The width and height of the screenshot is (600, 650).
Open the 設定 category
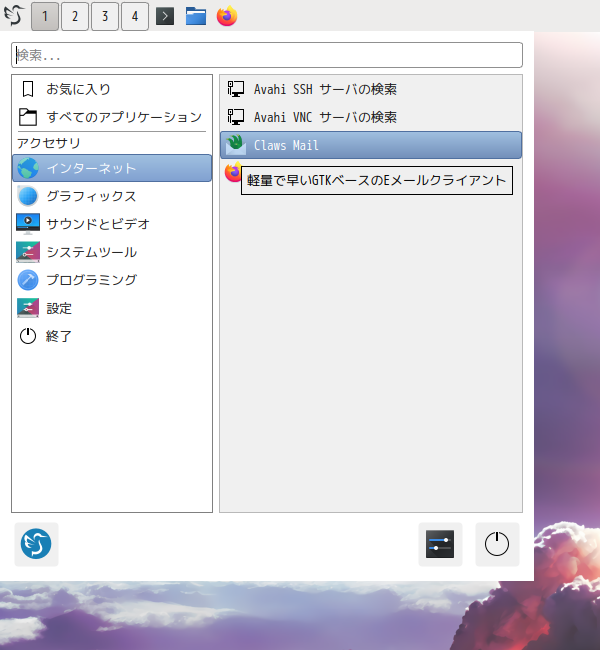pos(112,308)
